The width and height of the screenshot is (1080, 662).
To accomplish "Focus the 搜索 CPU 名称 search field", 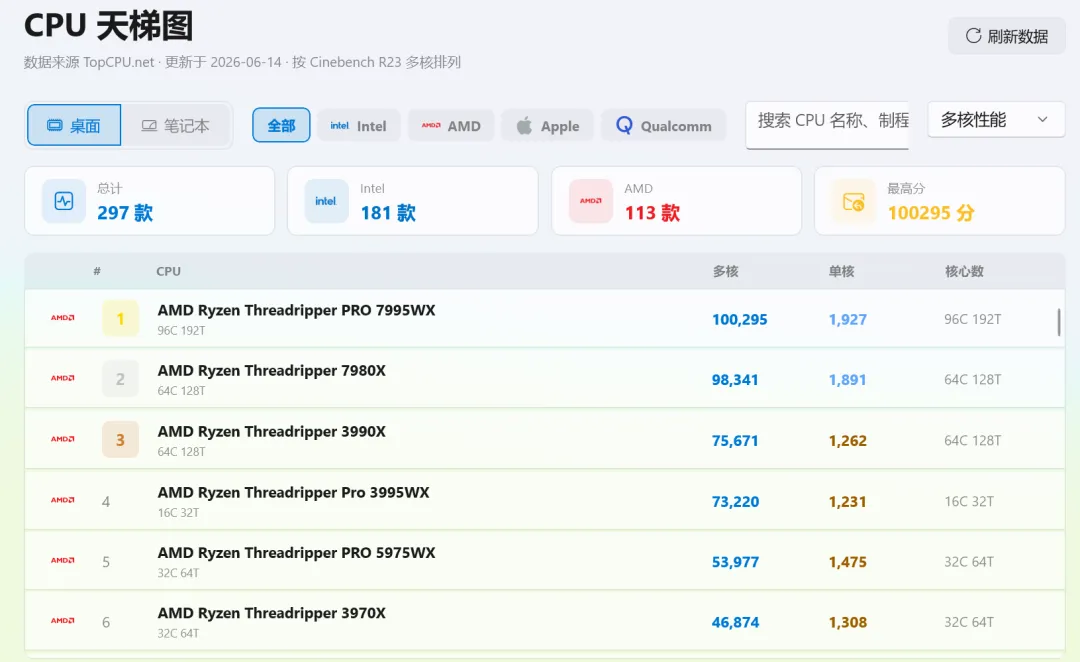I will (x=827, y=123).
